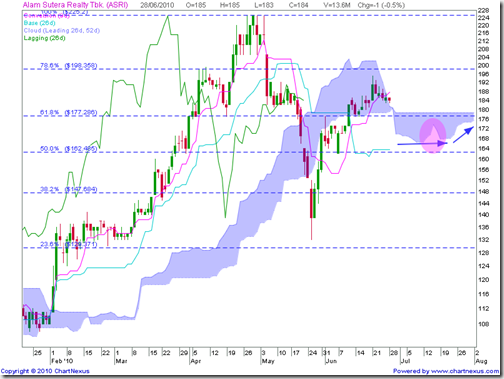This screenshot has width=504, height=379.
Task: Click the Jun month label on time axis
Action: [x=331, y=361]
